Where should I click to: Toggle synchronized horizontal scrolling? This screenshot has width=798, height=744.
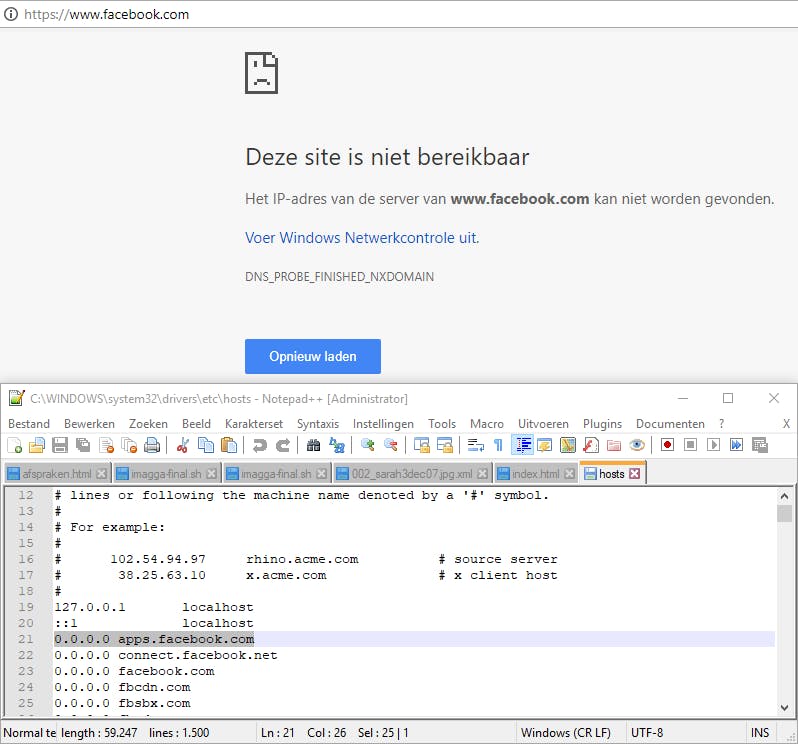(x=445, y=445)
